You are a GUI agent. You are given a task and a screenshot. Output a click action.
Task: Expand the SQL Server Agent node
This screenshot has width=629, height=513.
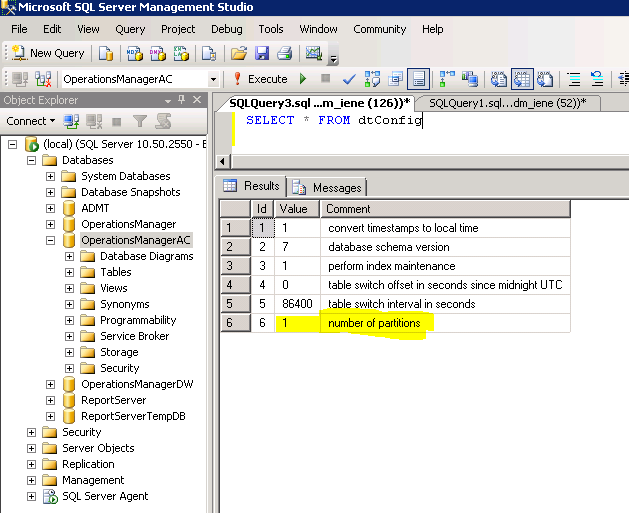pos(32,496)
